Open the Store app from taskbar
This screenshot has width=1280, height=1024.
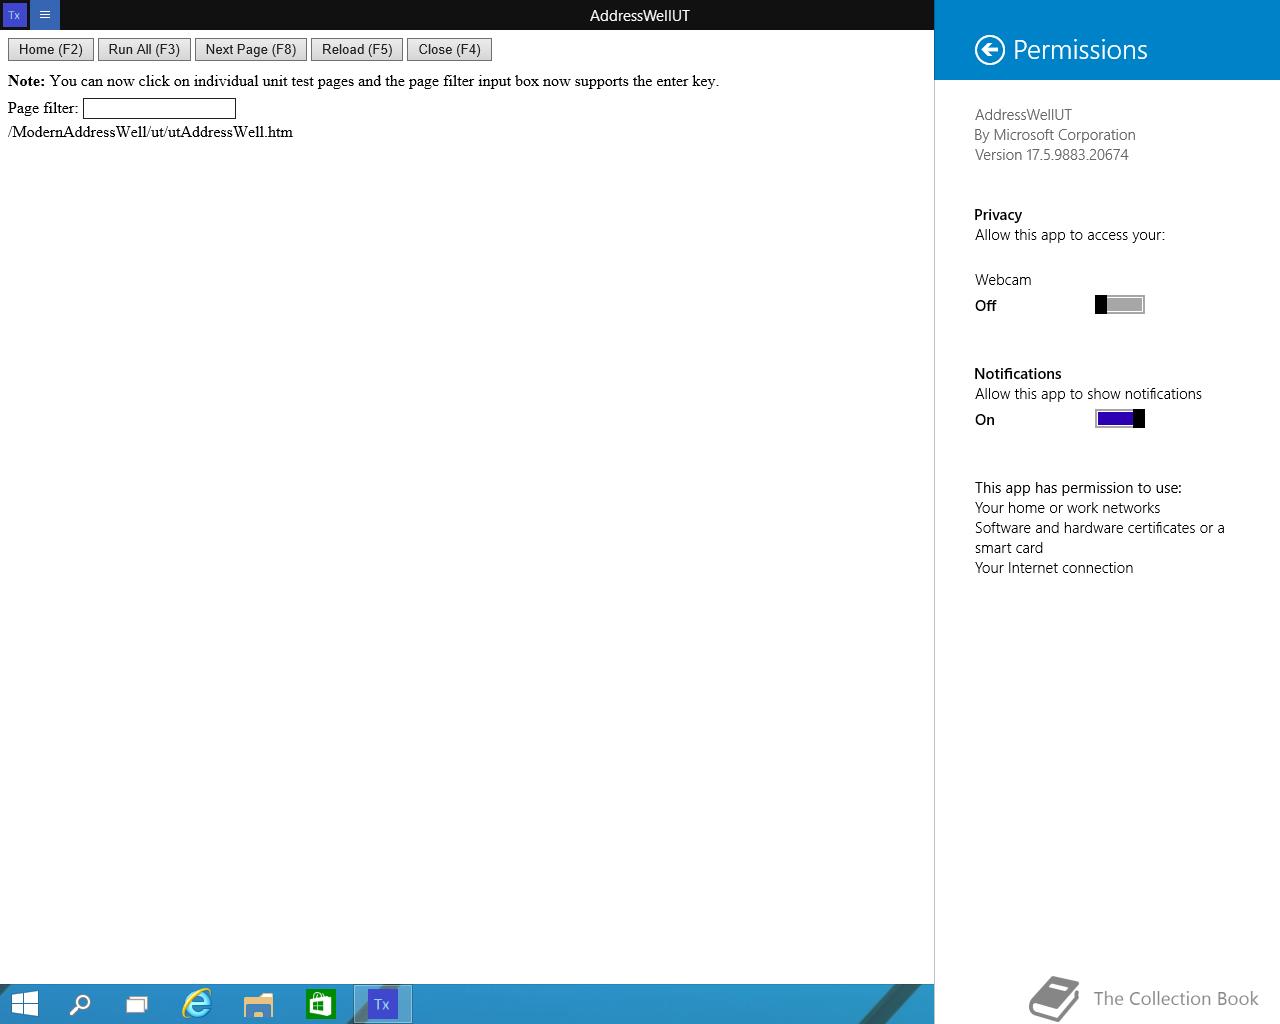click(320, 1004)
